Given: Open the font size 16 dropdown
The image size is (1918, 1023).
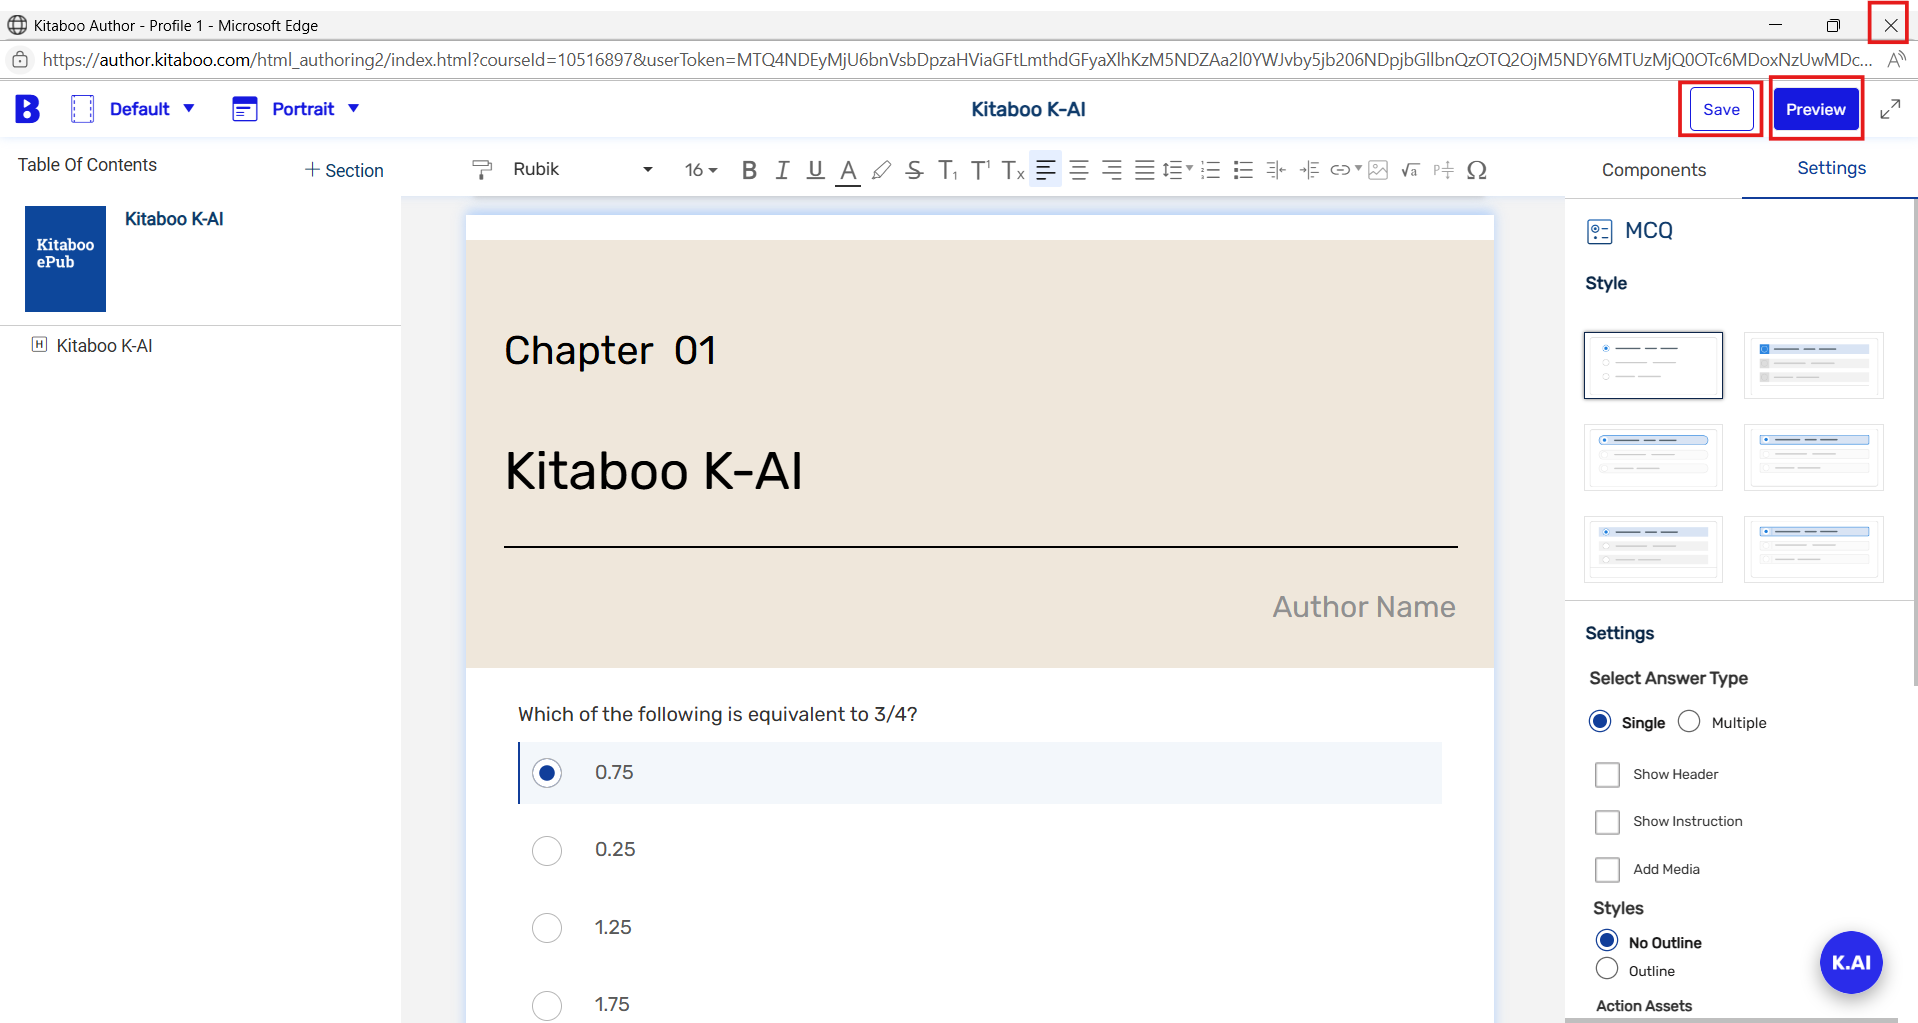Looking at the screenshot, I should tap(701, 170).
